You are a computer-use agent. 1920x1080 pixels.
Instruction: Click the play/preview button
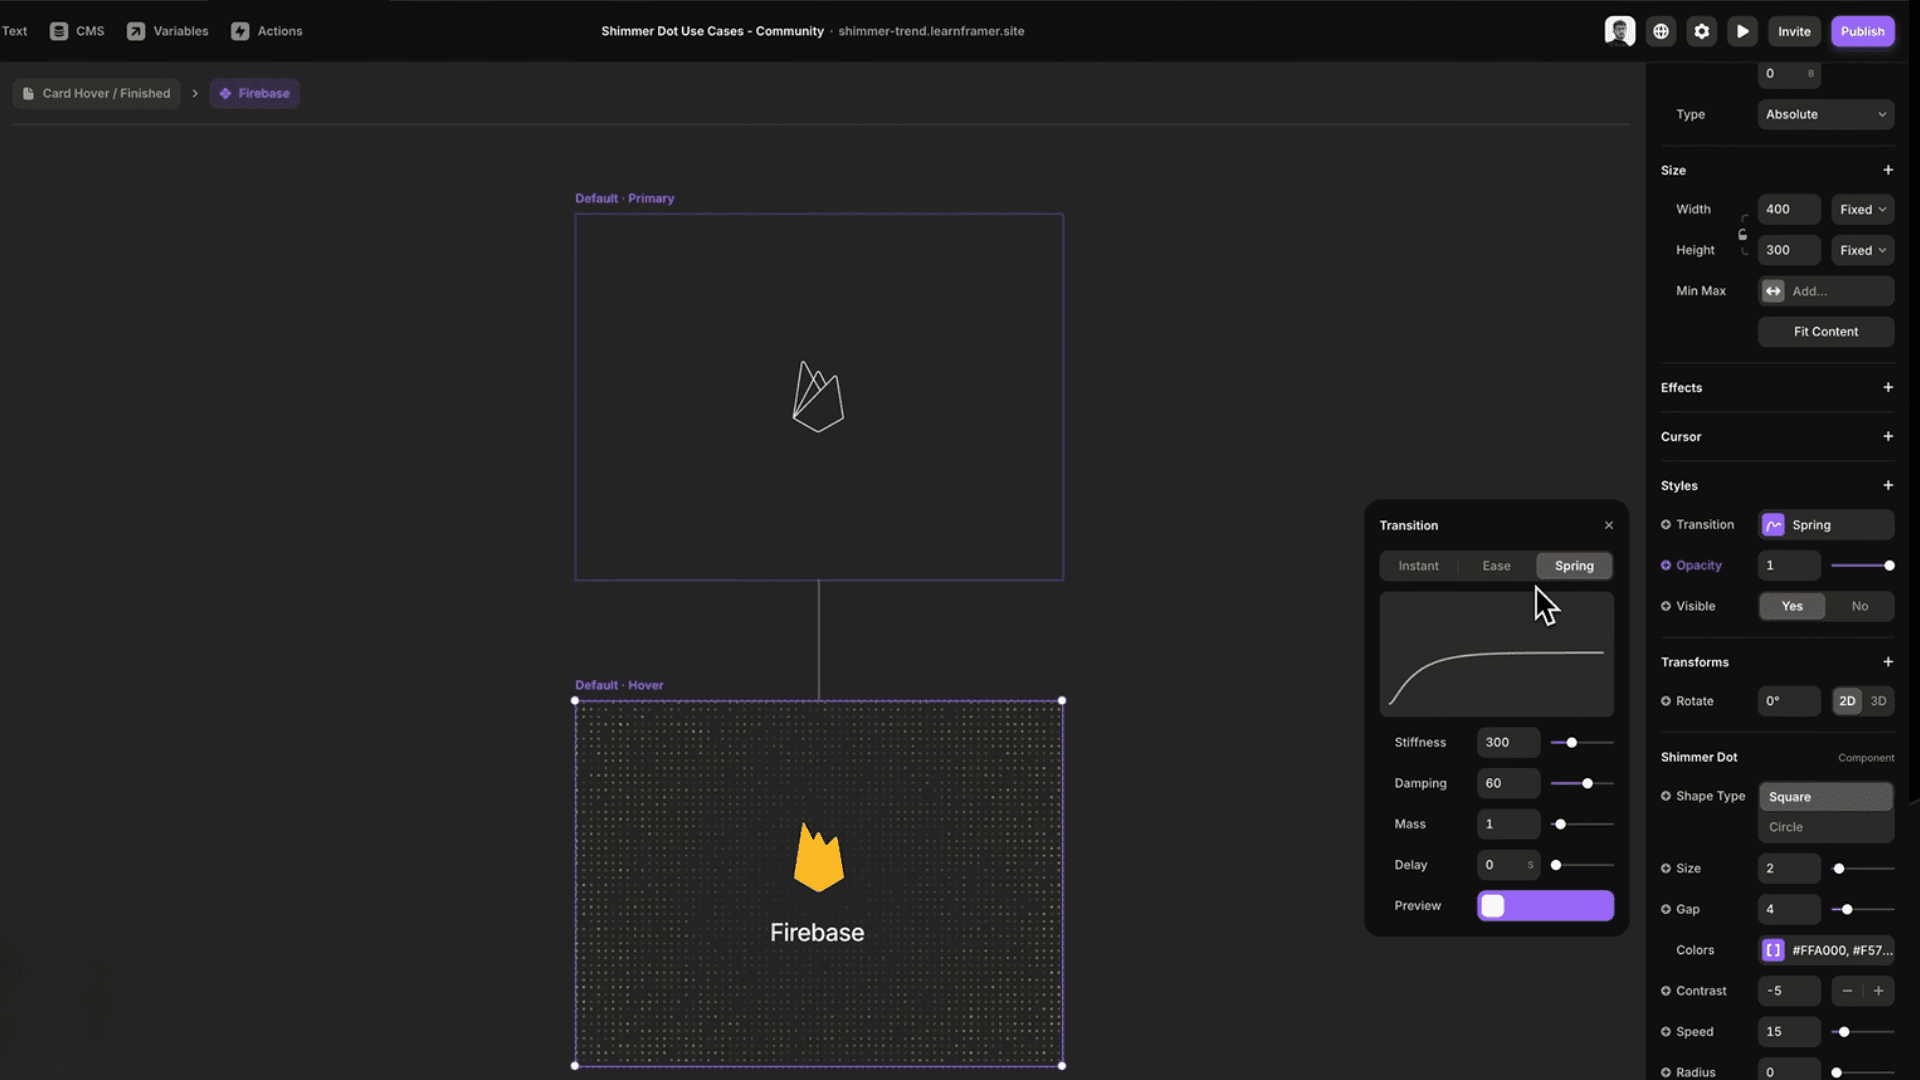[x=1743, y=30]
